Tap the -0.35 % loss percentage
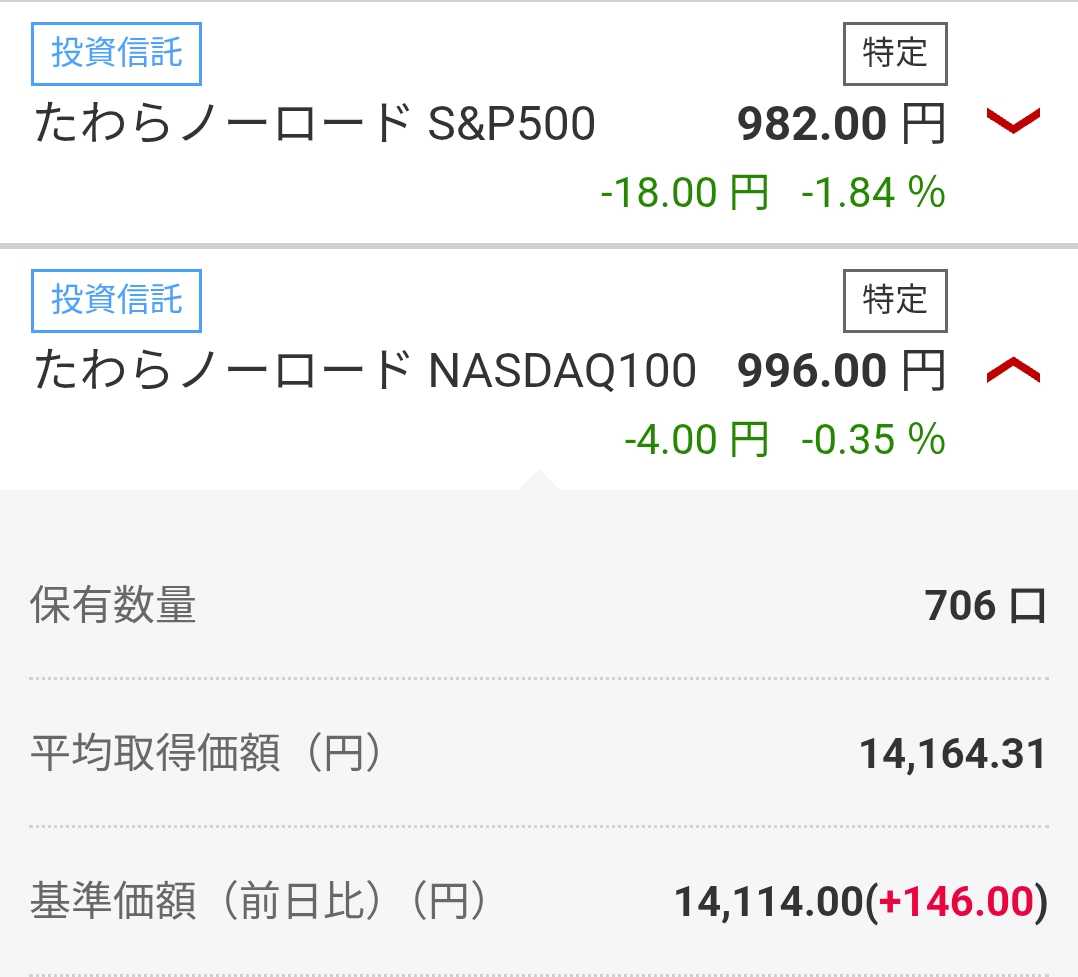 pos(873,440)
